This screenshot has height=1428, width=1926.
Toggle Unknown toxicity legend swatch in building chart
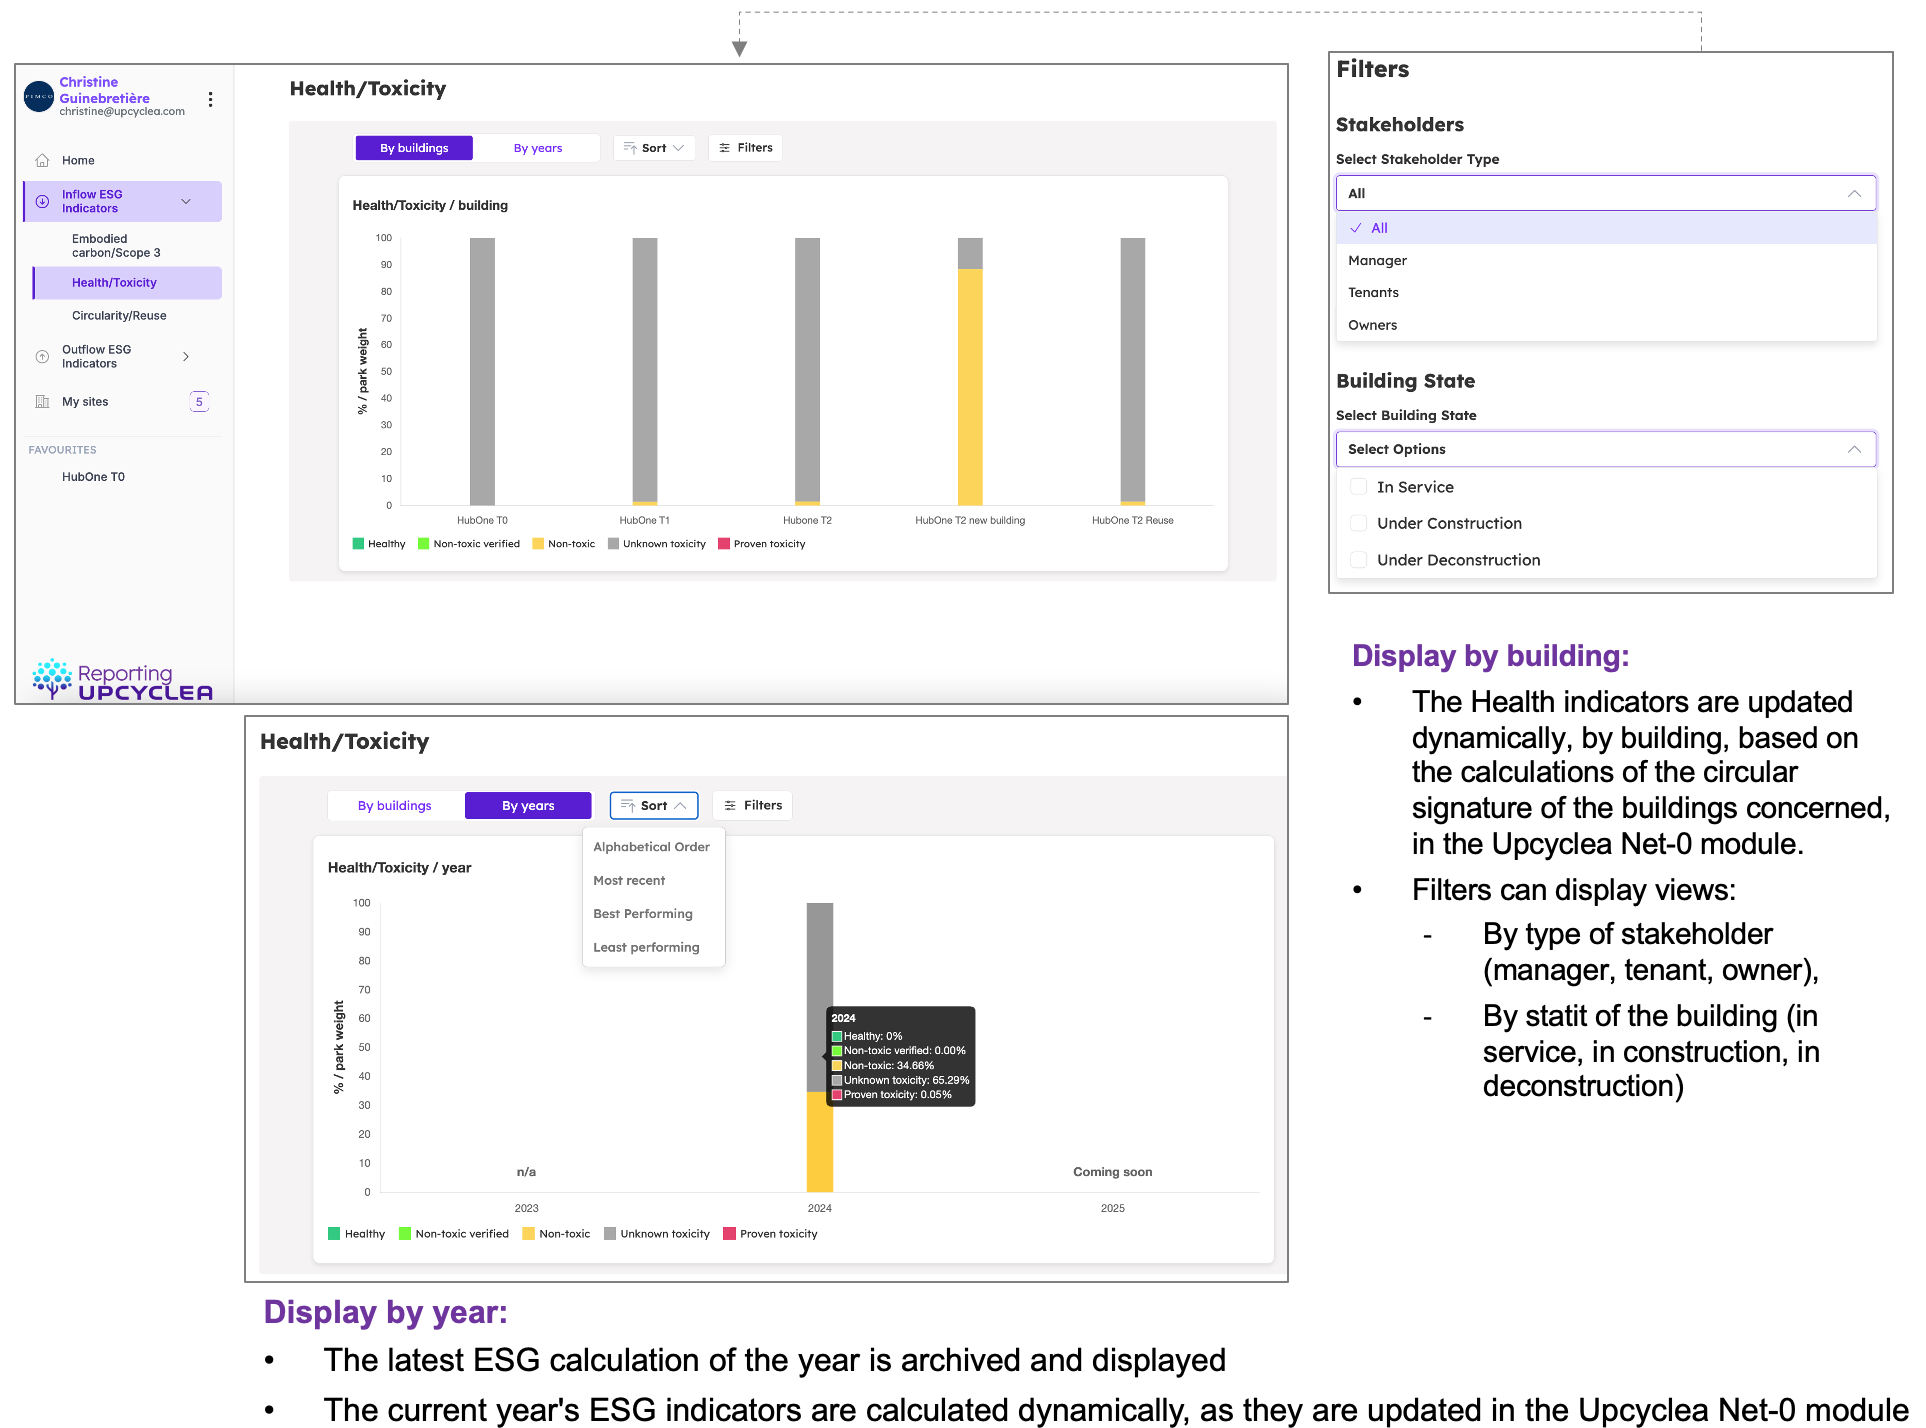pyautogui.click(x=613, y=544)
